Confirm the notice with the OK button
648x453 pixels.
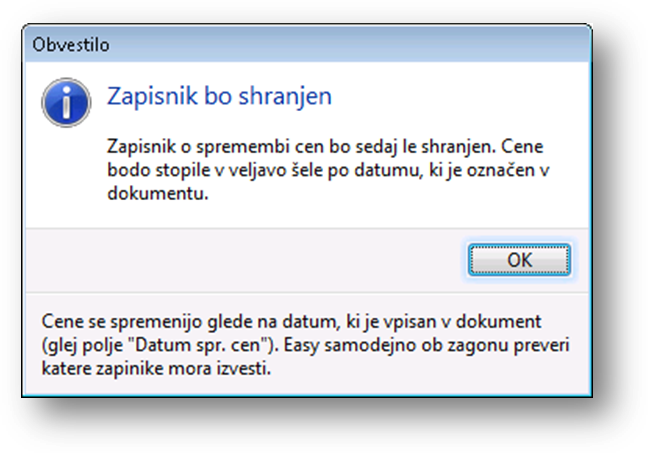pyautogui.click(x=519, y=260)
